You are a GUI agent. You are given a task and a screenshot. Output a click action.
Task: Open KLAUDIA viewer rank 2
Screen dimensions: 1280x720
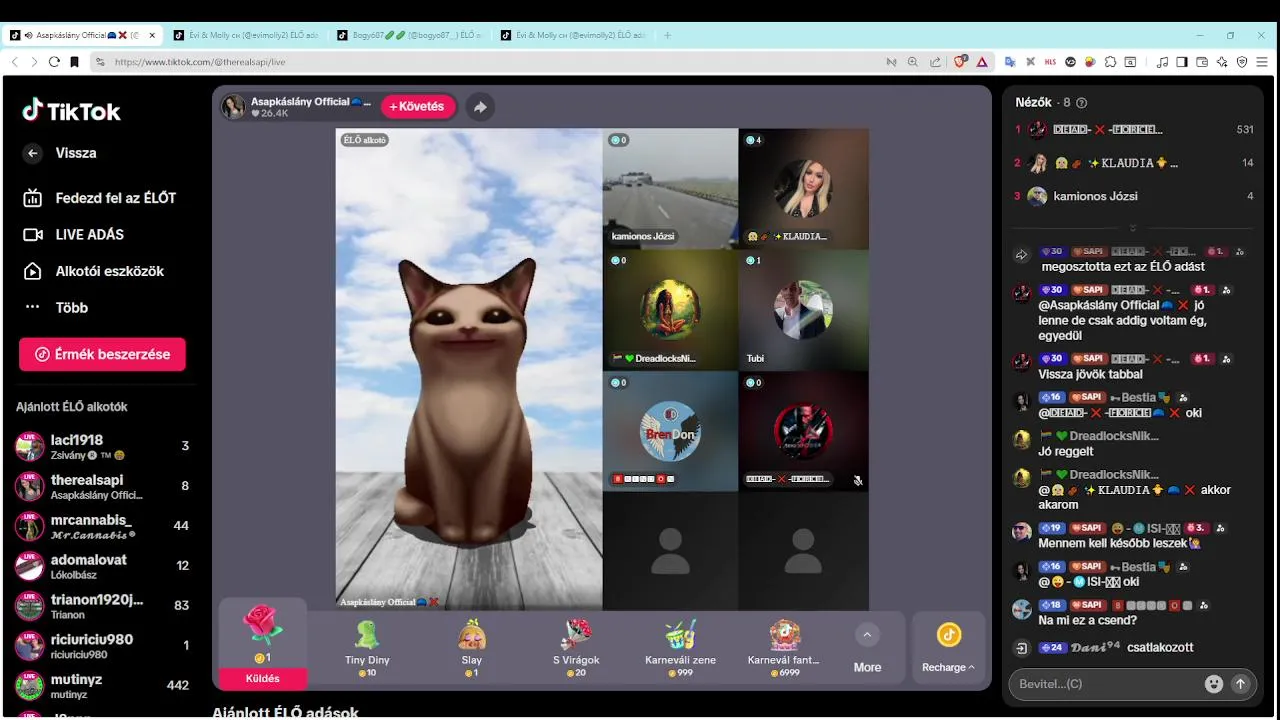1133,163
